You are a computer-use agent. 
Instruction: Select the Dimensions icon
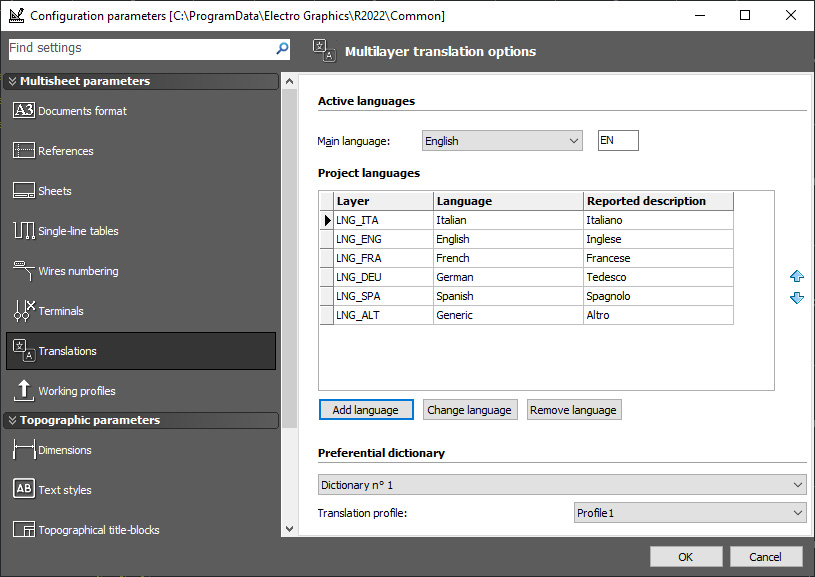pos(24,450)
